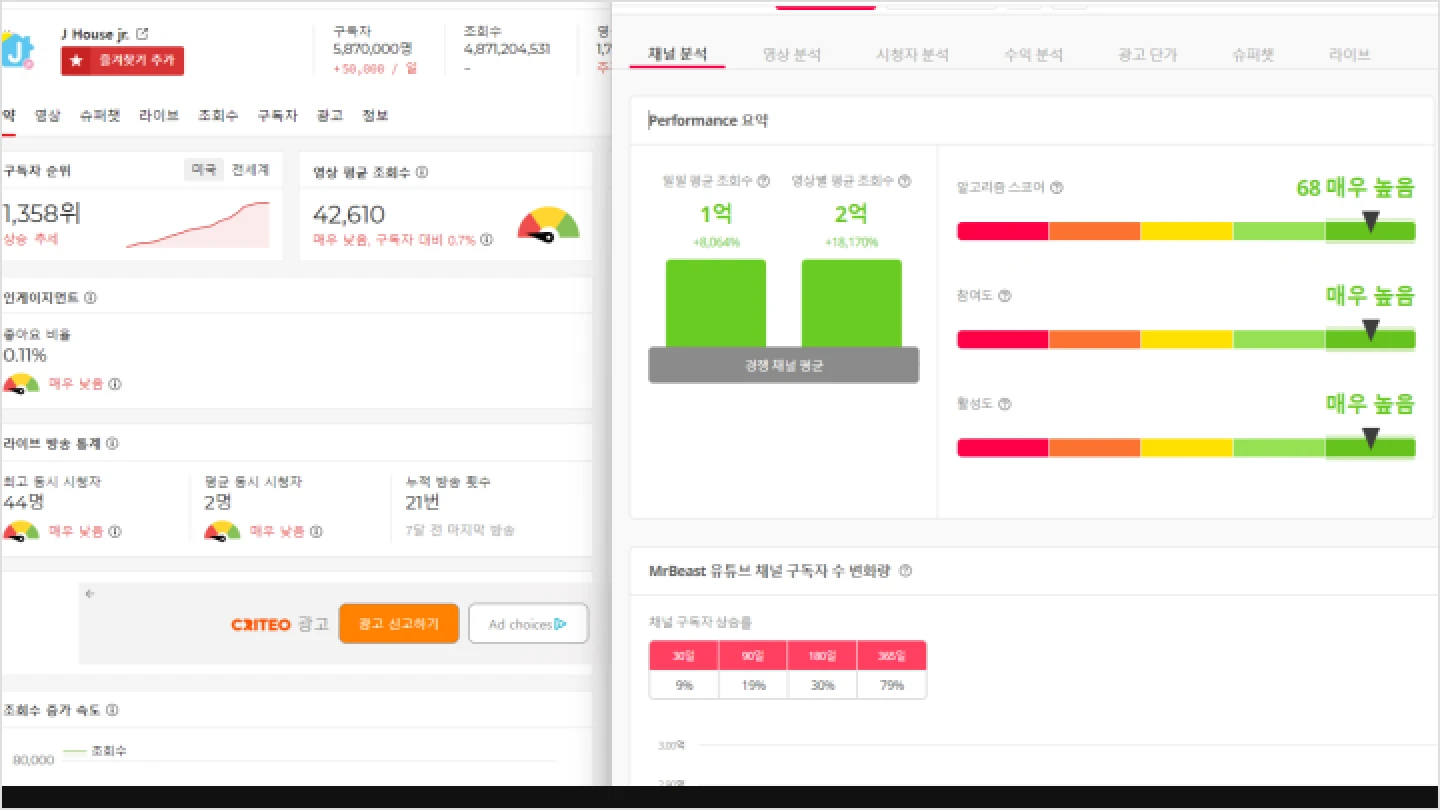Open the 광고 tab in left panel
Screen dimensions: 1440x810
pos(329,116)
